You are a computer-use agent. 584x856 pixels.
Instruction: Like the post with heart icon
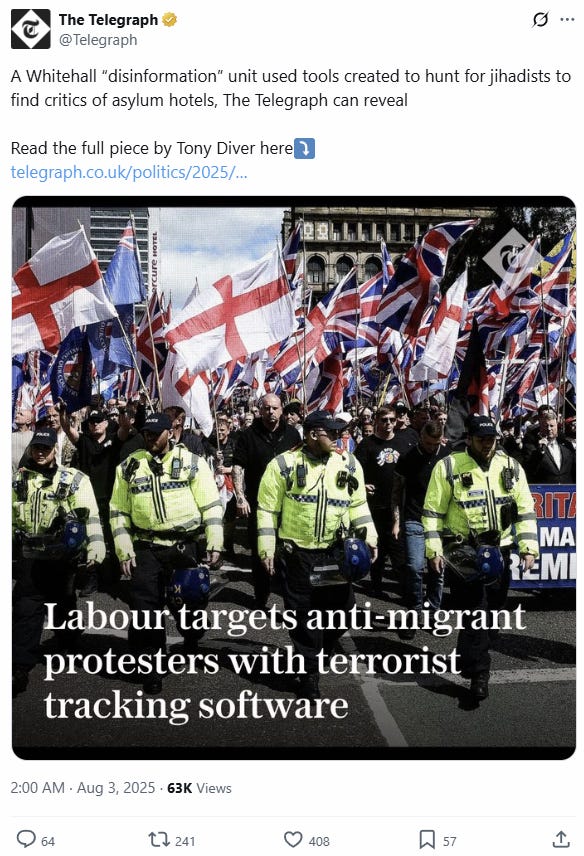[293, 839]
